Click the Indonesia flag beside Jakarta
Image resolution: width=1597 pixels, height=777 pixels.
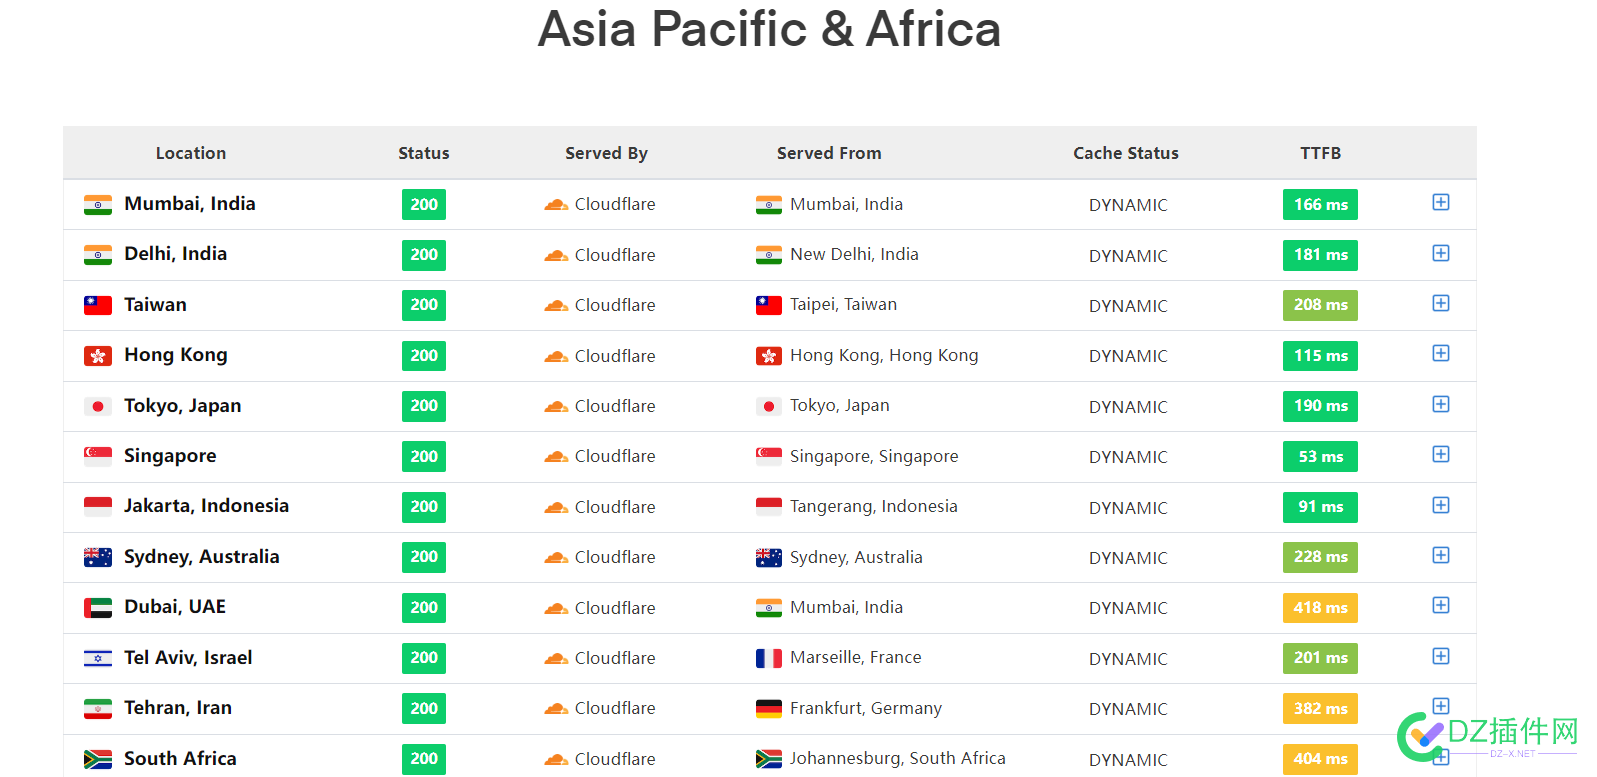(x=98, y=507)
